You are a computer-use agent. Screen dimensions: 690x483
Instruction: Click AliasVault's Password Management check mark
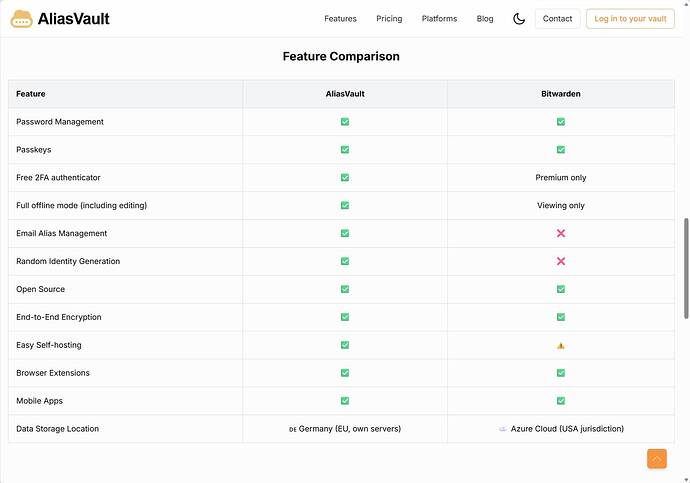[x=345, y=122]
